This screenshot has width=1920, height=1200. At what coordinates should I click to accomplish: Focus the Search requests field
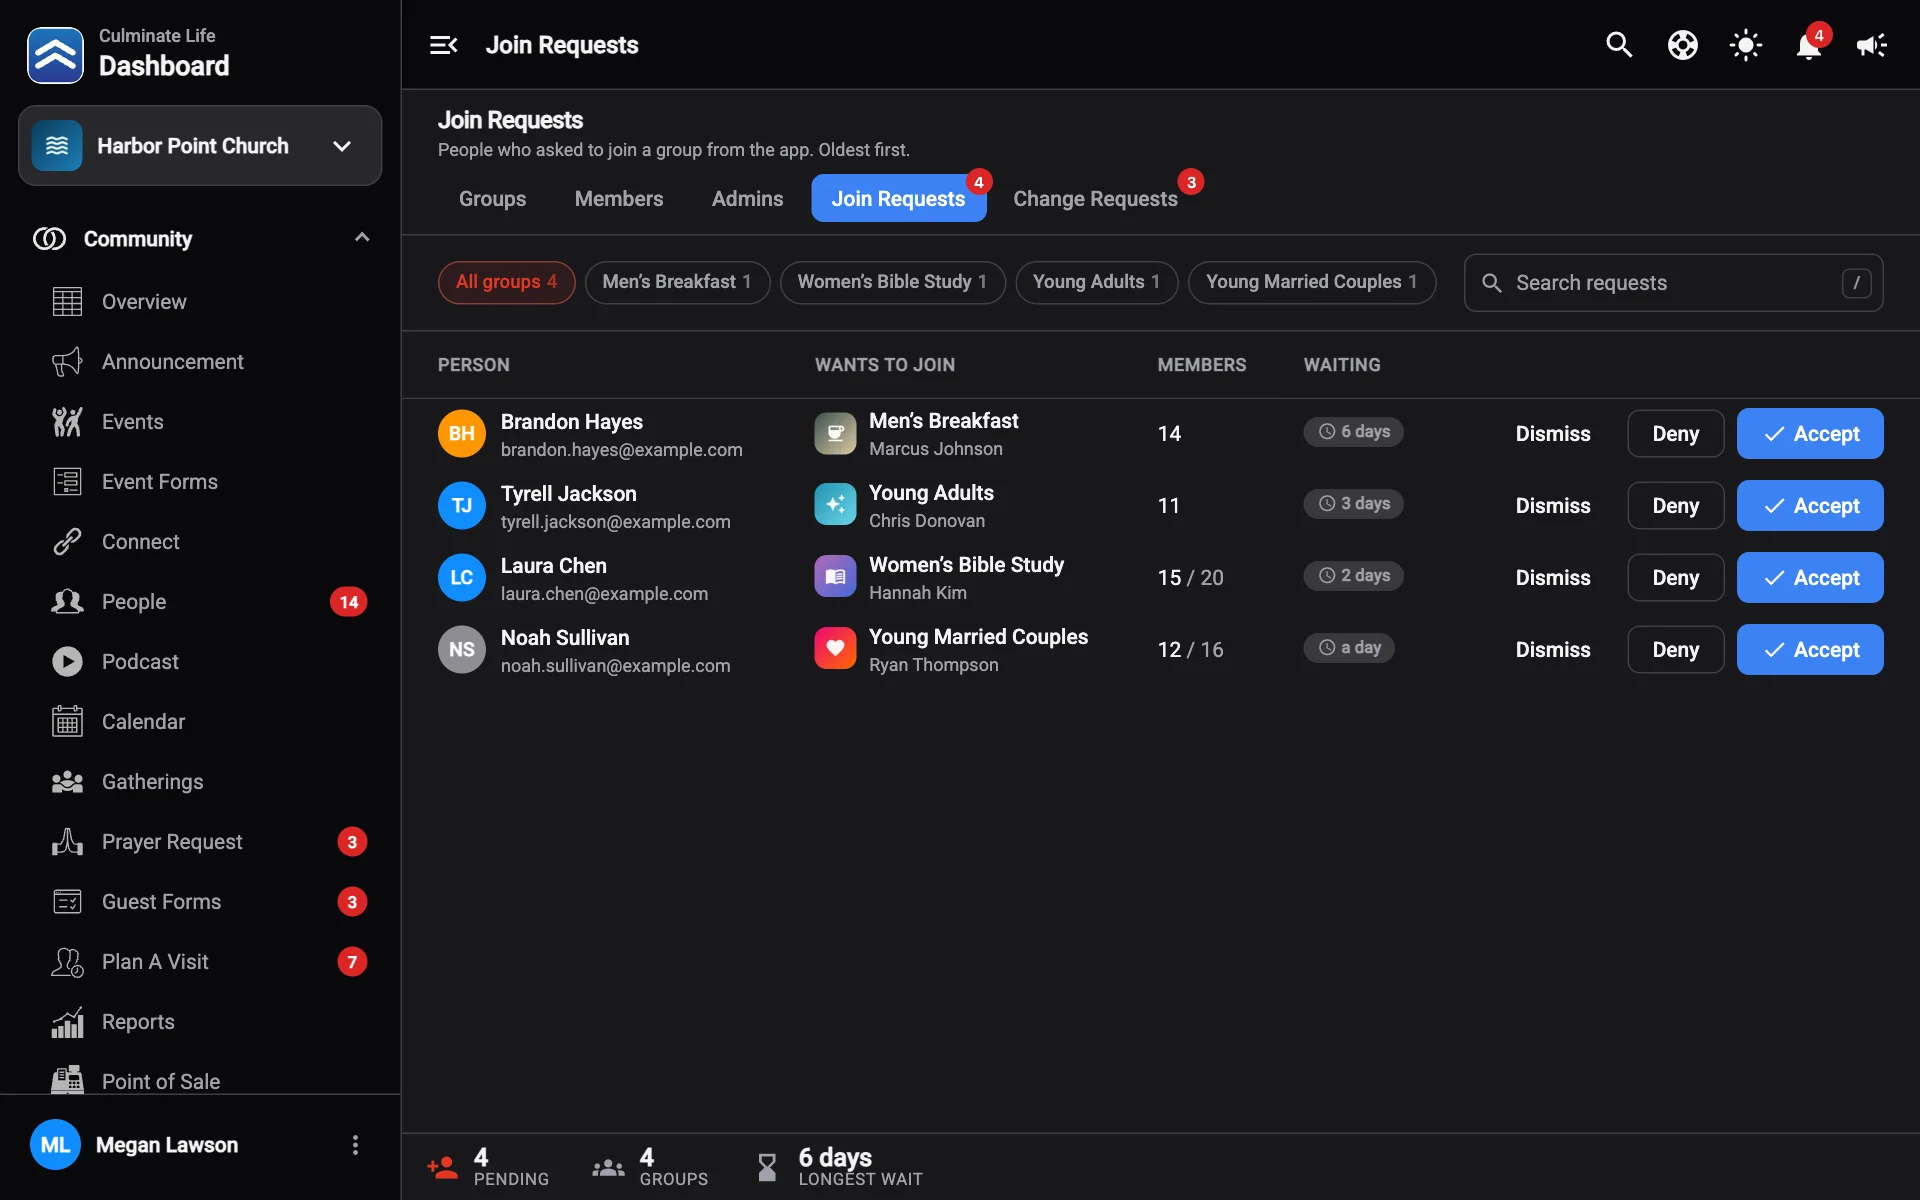click(1673, 283)
